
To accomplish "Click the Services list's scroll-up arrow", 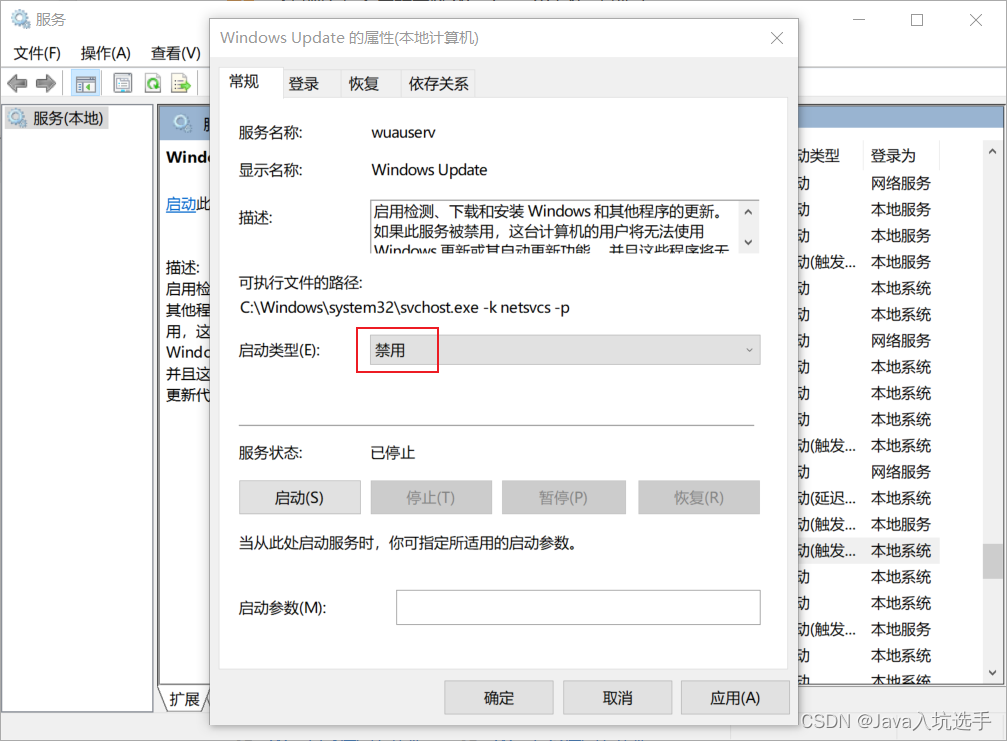I will (993, 152).
